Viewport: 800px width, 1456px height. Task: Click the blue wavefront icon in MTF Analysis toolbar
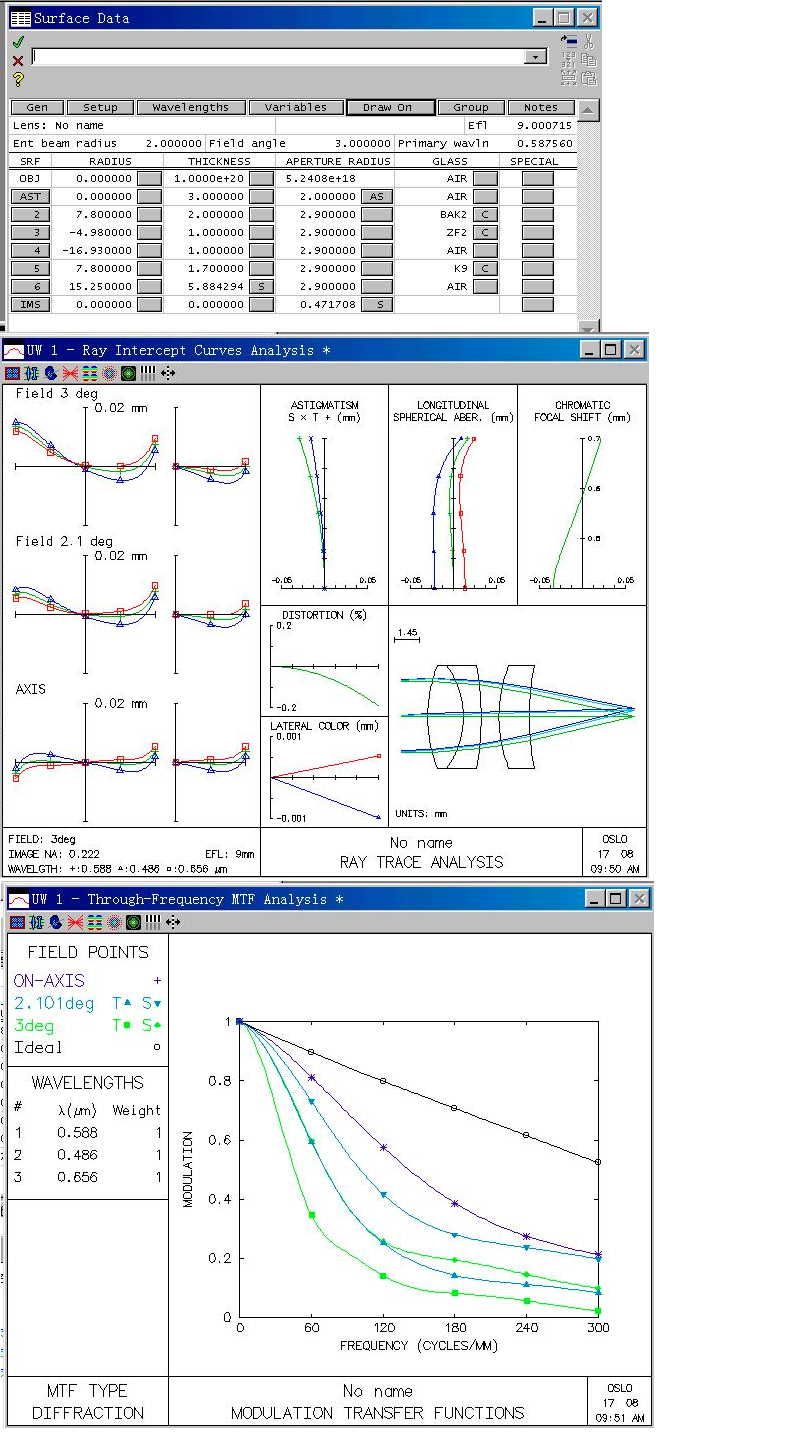click(x=55, y=922)
